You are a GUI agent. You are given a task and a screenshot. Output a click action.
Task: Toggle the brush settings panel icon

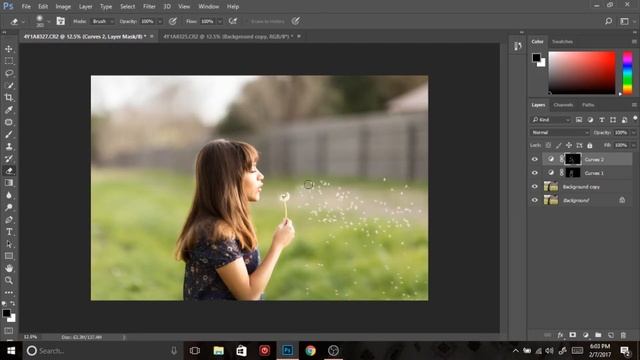coord(60,21)
